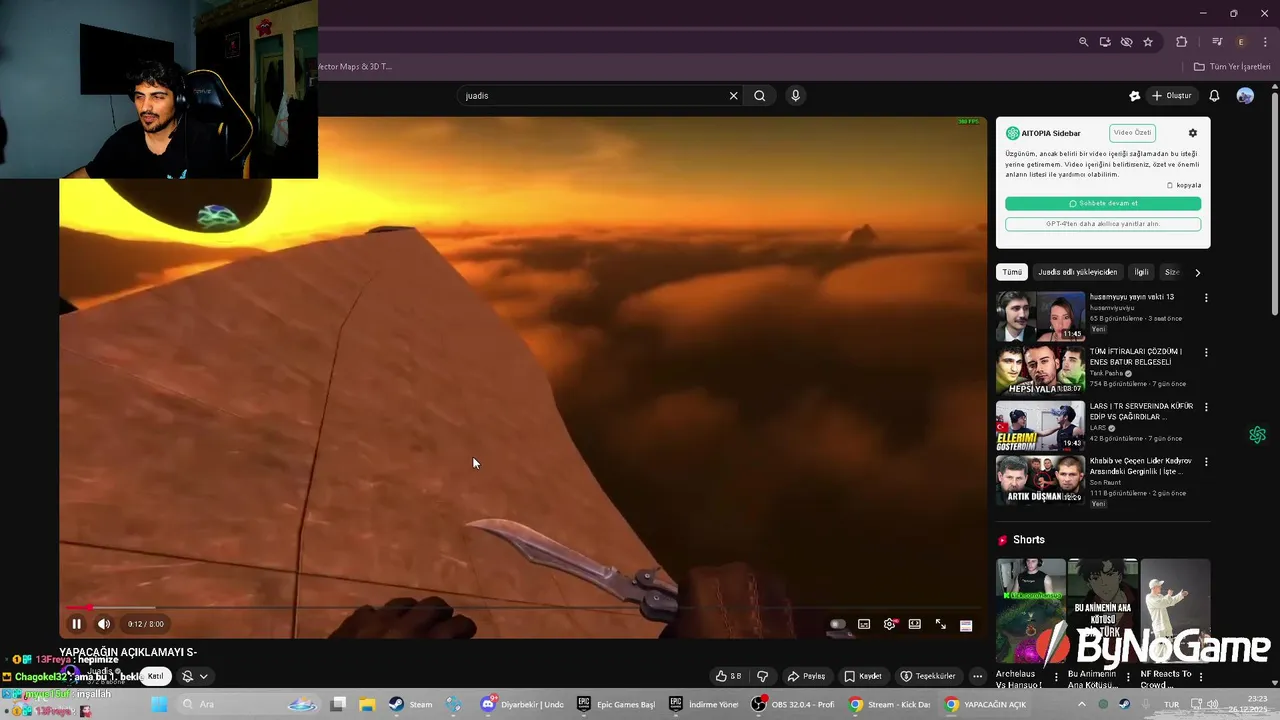This screenshot has width=1280, height=720.
Task: Clear the search box with the X
Action: pos(733,96)
